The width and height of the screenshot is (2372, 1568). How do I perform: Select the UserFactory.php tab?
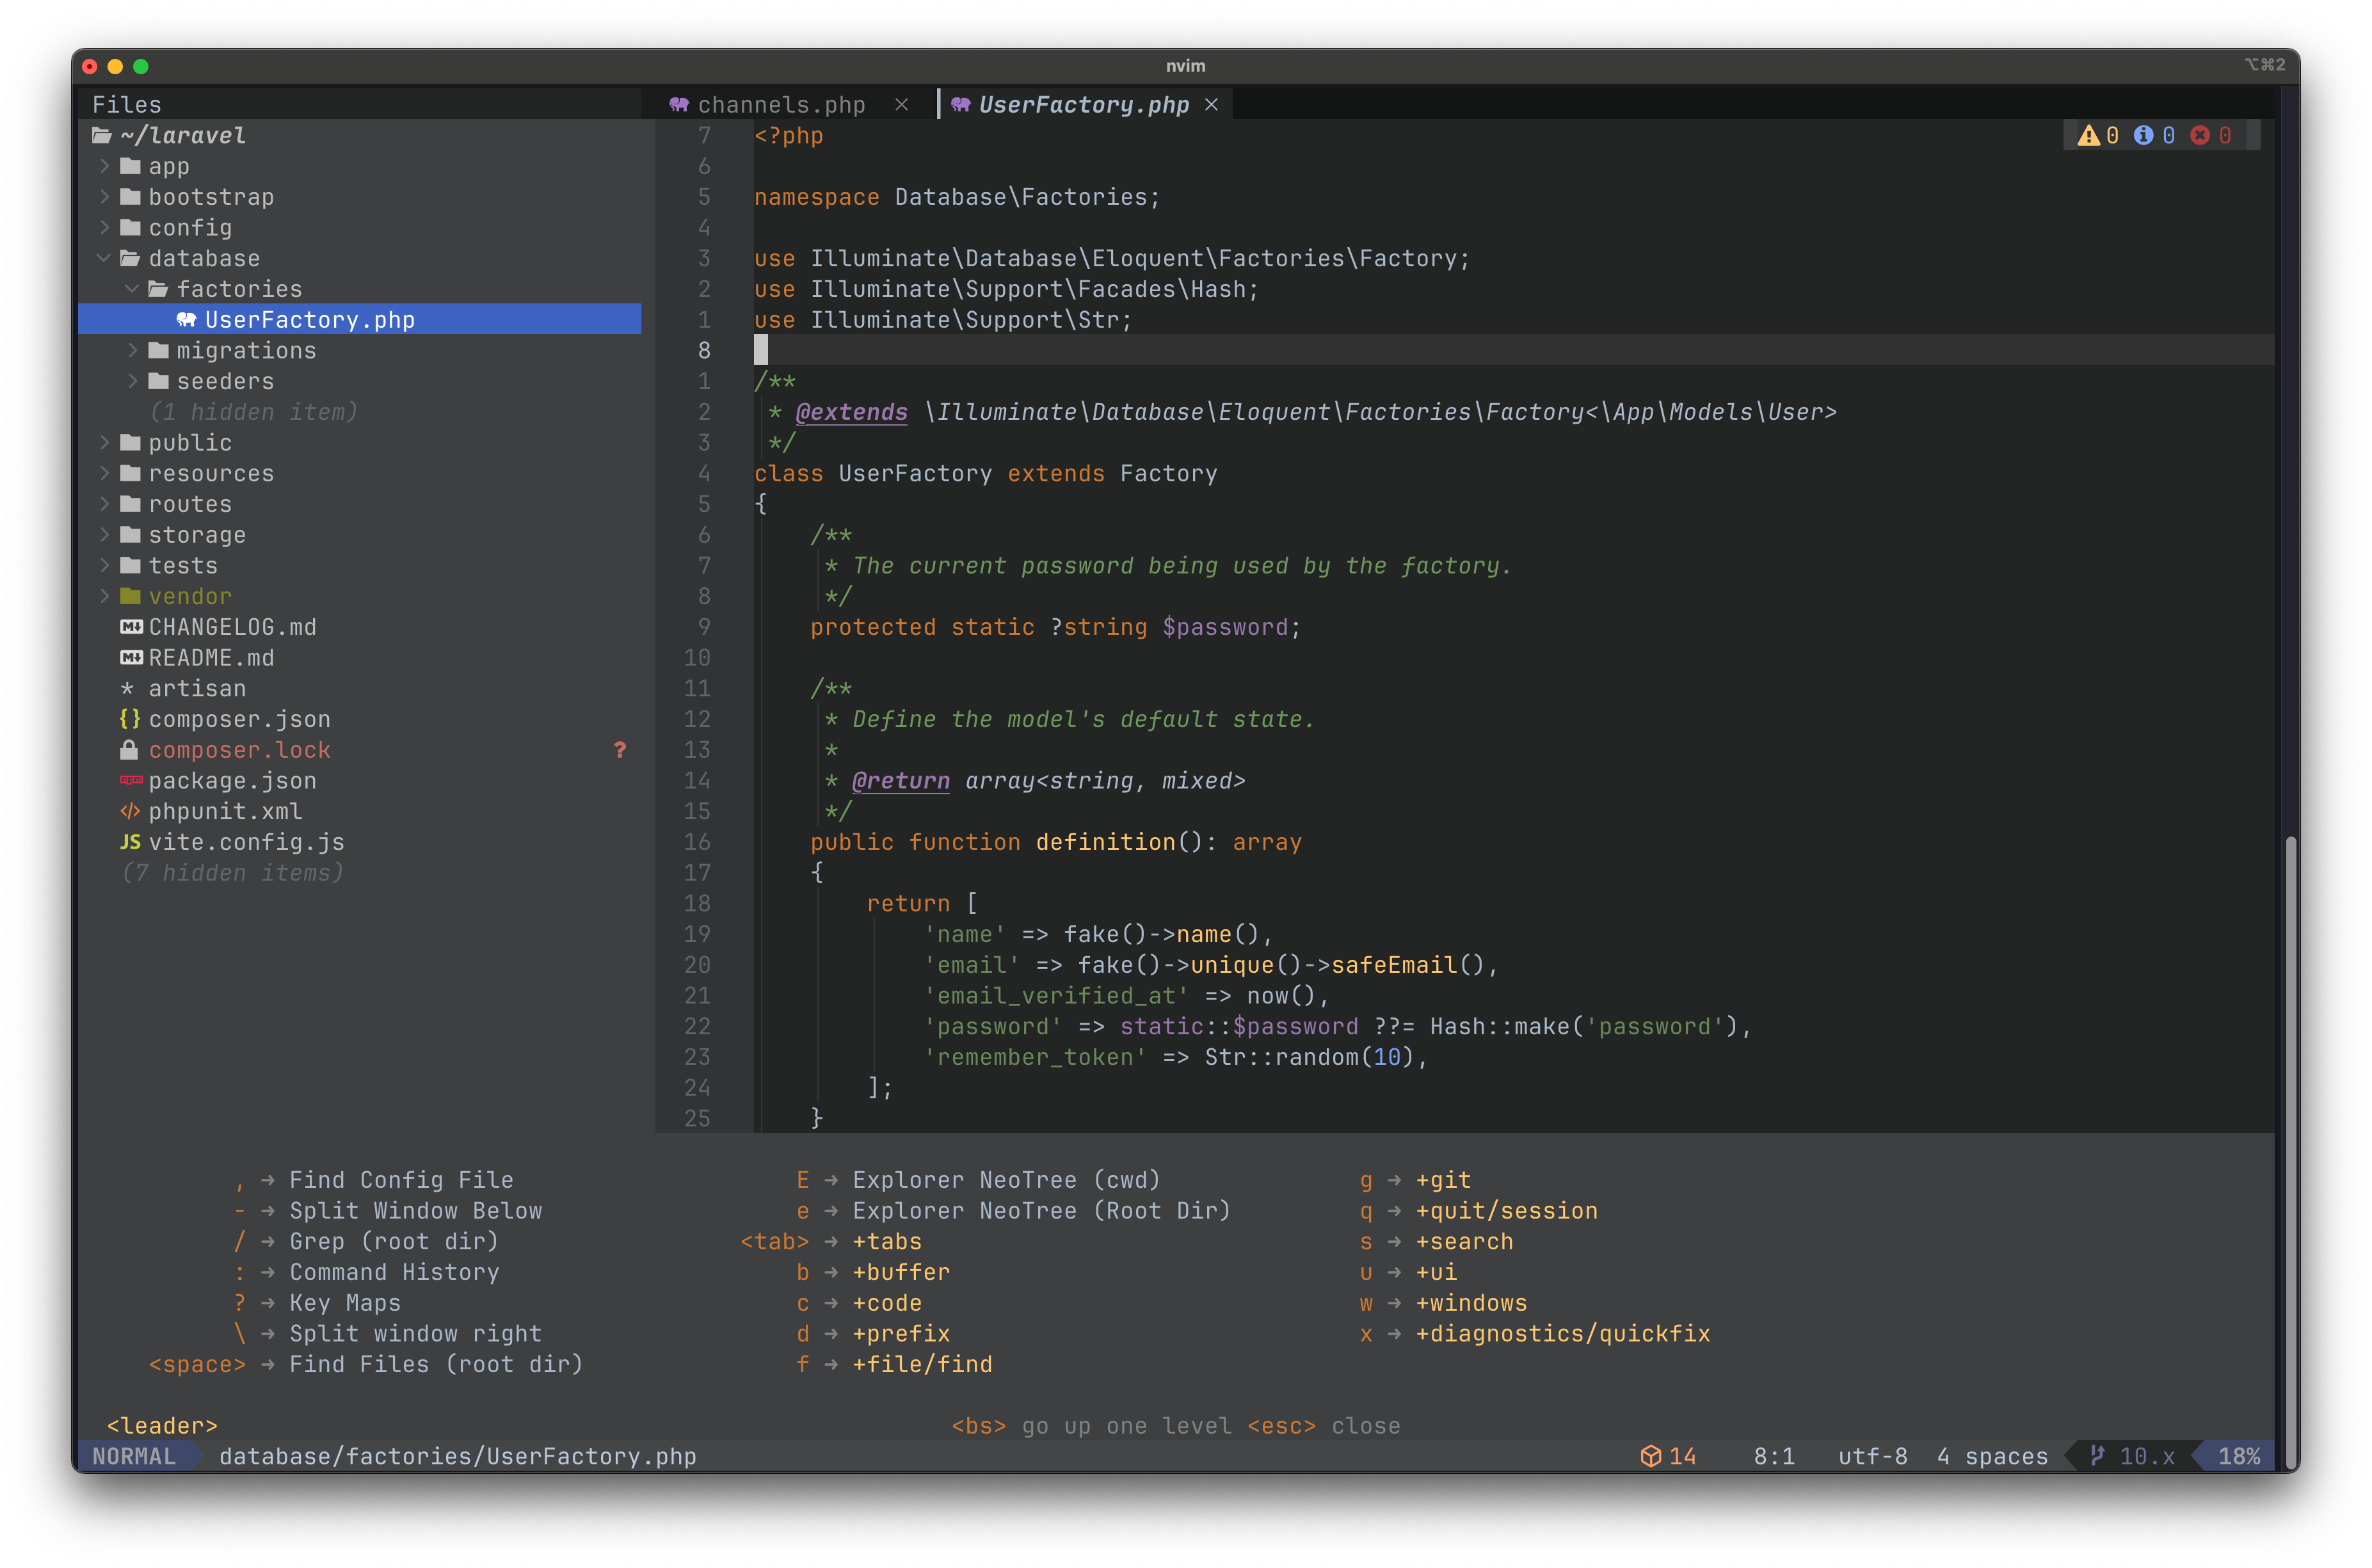coord(1083,105)
